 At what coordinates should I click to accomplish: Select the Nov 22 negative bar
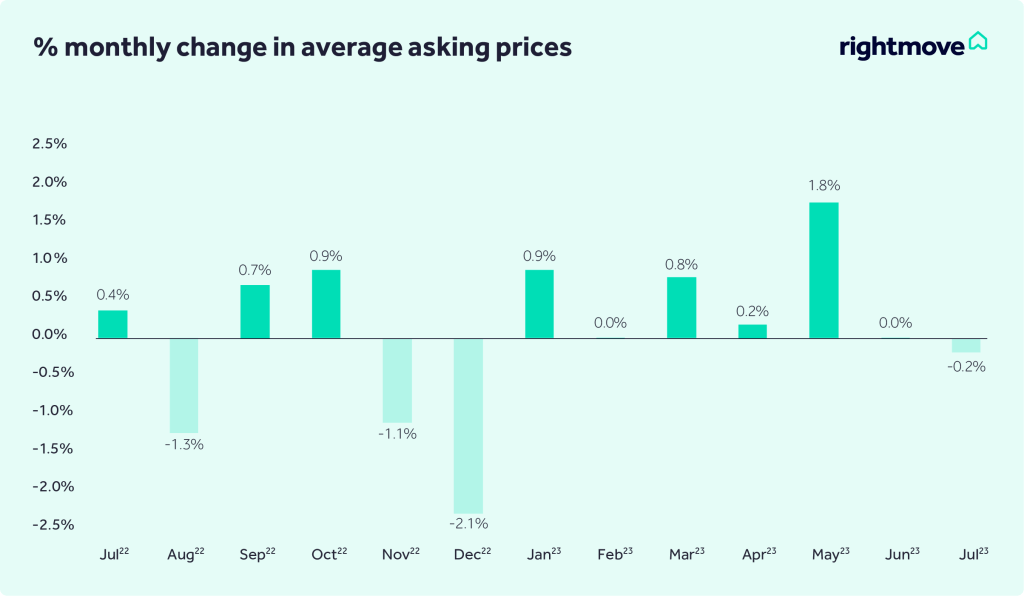click(x=397, y=380)
